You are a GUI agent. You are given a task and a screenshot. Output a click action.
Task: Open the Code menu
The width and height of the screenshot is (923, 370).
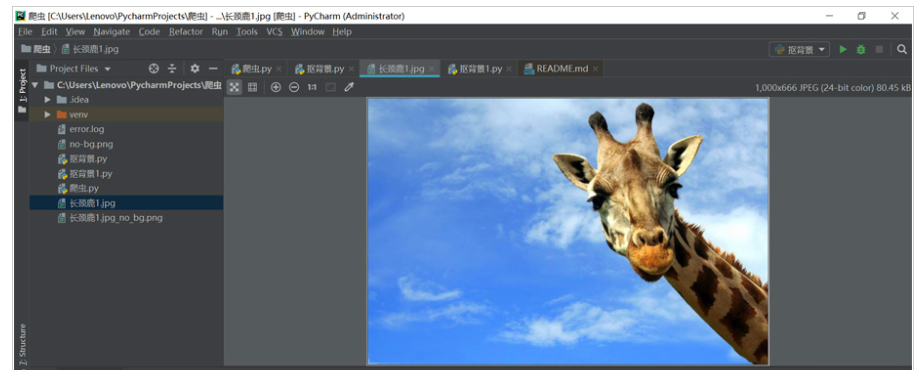pyautogui.click(x=150, y=32)
